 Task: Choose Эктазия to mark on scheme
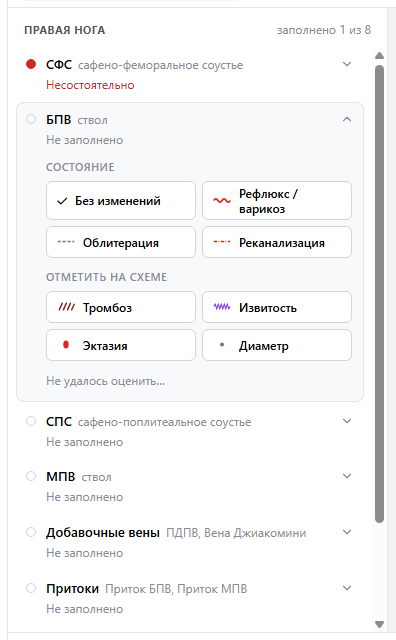(121, 345)
